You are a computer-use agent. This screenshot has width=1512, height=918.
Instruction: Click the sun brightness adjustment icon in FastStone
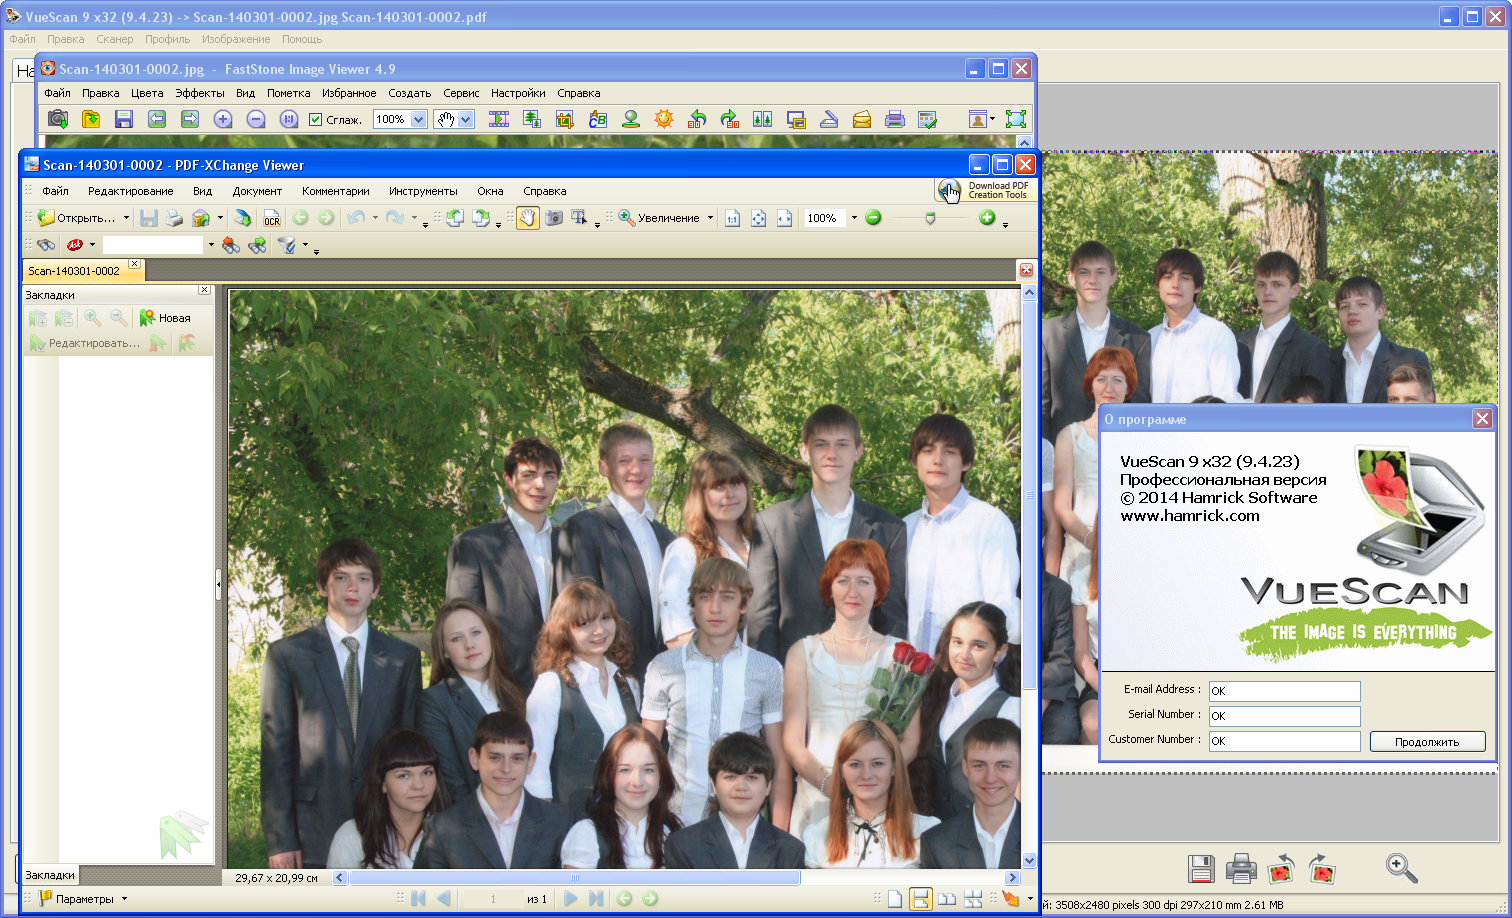pos(664,119)
